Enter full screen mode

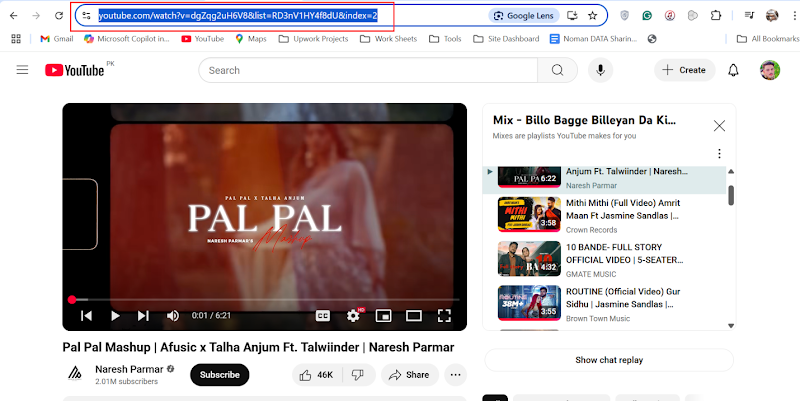click(444, 316)
